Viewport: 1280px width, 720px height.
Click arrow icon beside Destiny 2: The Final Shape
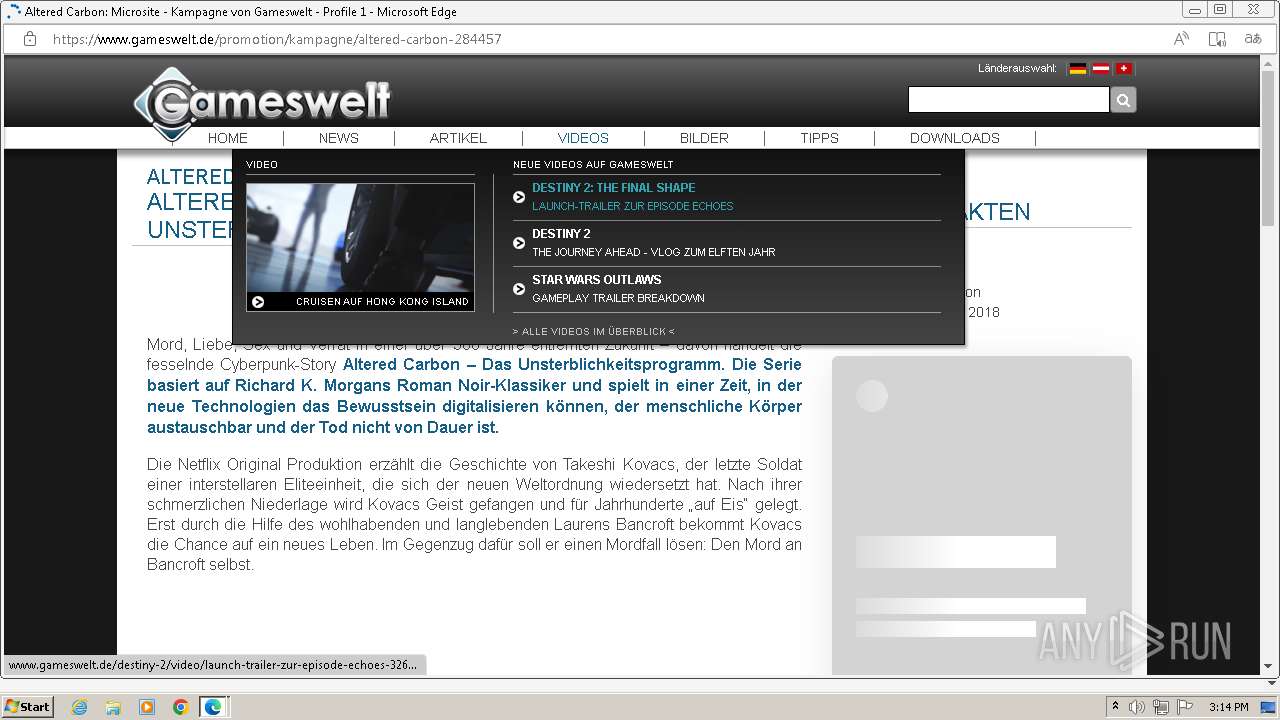click(519, 197)
